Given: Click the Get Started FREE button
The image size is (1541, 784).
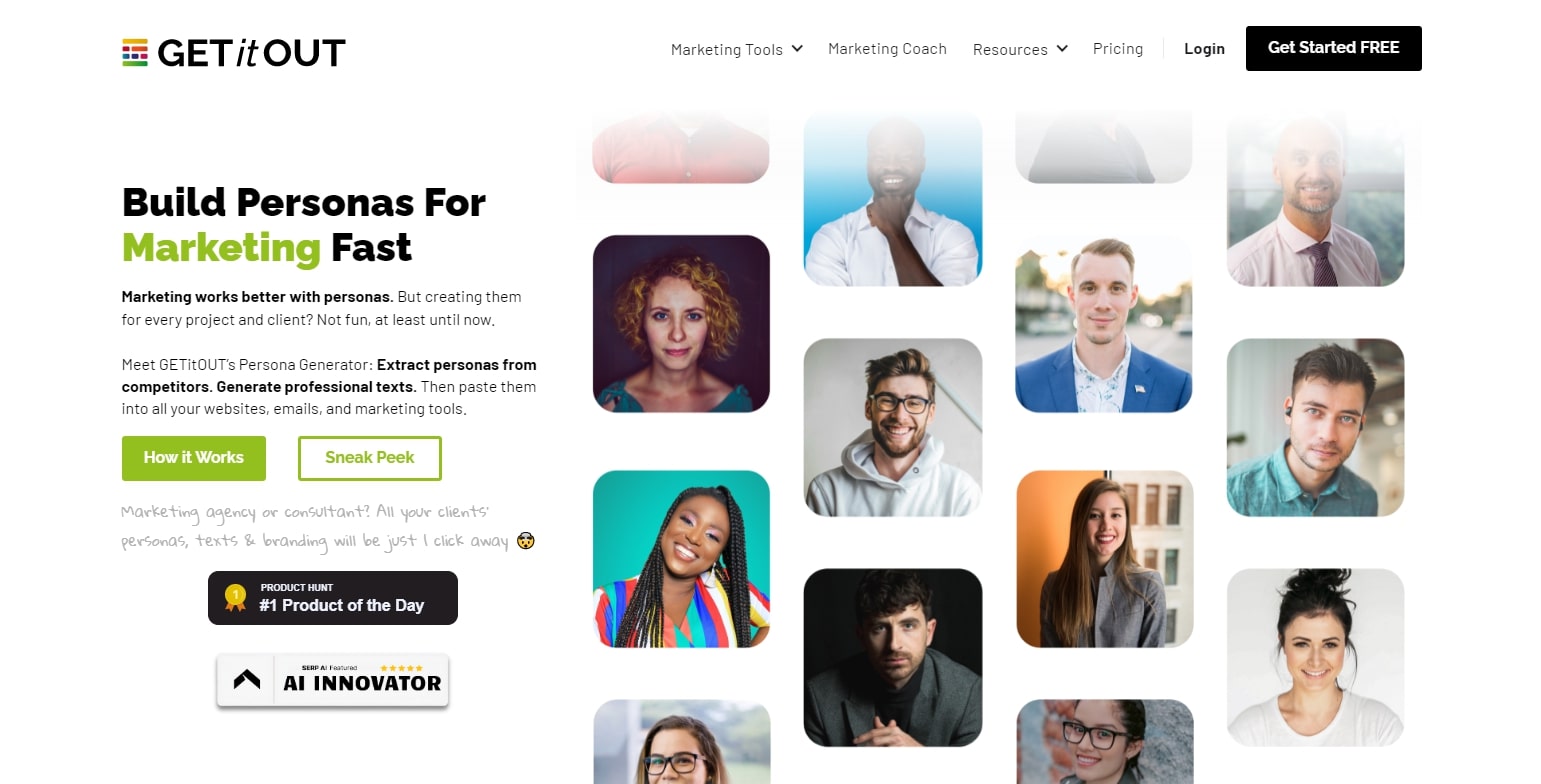Looking at the screenshot, I should click(x=1334, y=48).
